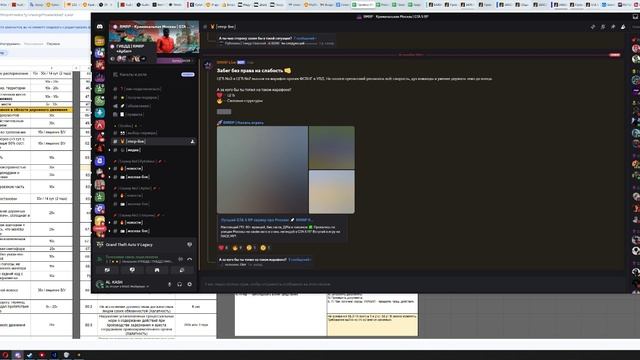640x360 pixels.
Task: Collapse category above [выбор-сервера] channel
Action: [127, 126]
